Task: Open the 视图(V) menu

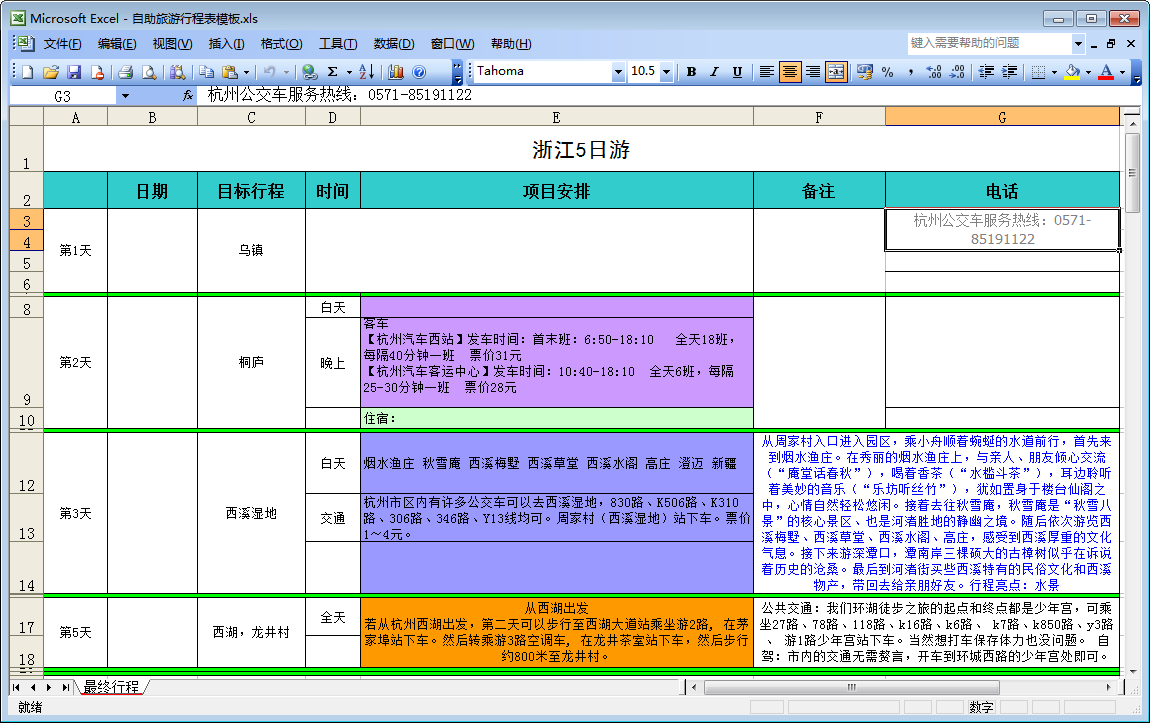Action: point(172,44)
